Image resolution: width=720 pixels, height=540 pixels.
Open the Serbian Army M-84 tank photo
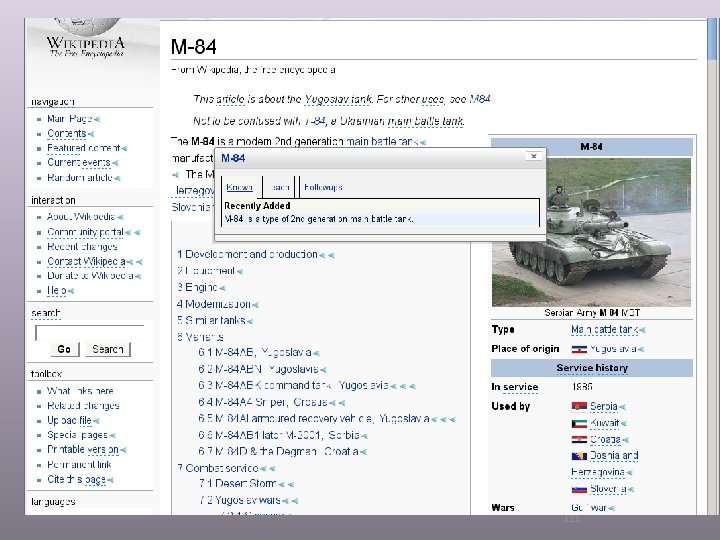591,232
